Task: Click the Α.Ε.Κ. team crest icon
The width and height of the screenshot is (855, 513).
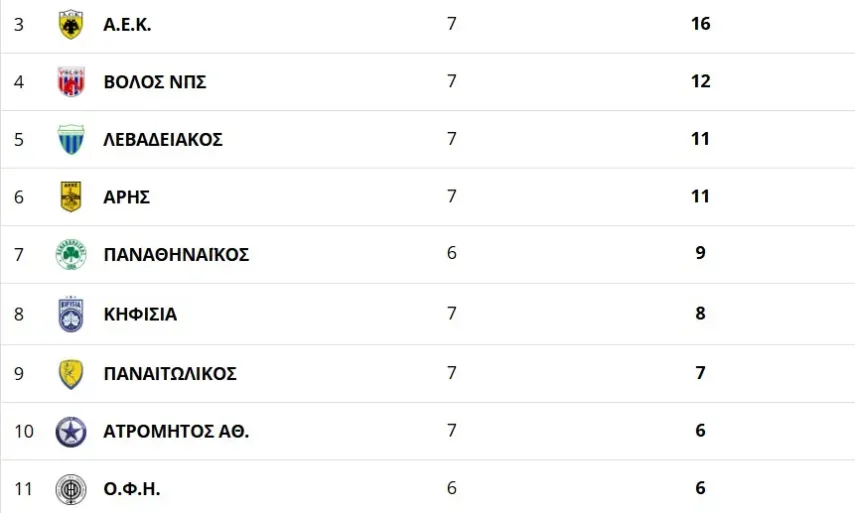Action: click(x=71, y=24)
